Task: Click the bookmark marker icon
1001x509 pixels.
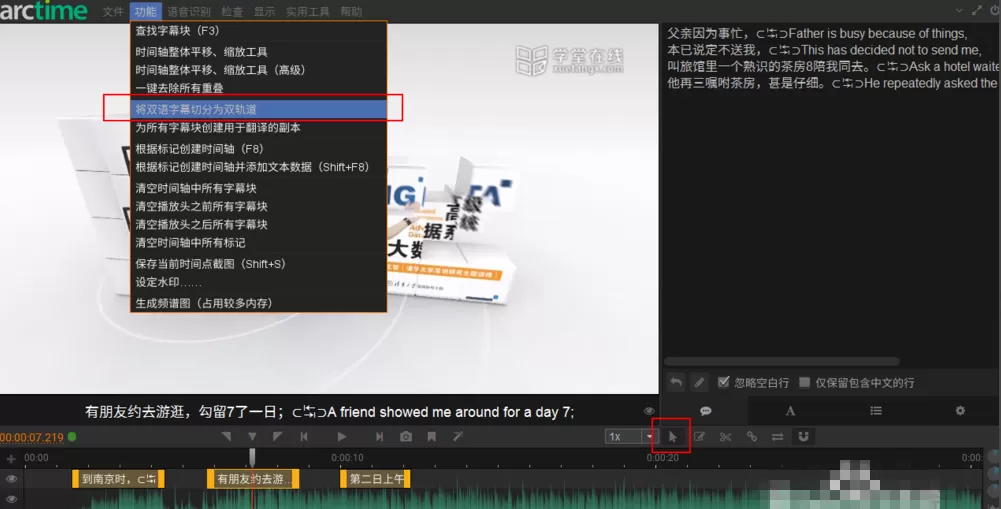Action: click(432, 437)
